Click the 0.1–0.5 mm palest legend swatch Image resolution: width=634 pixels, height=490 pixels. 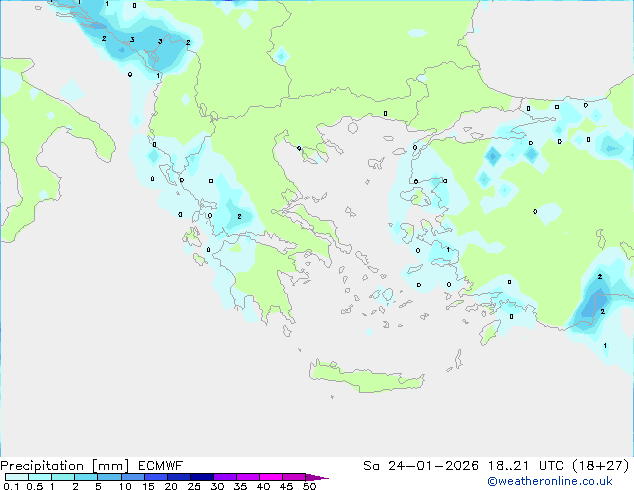pyautogui.click(x=17, y=477)
